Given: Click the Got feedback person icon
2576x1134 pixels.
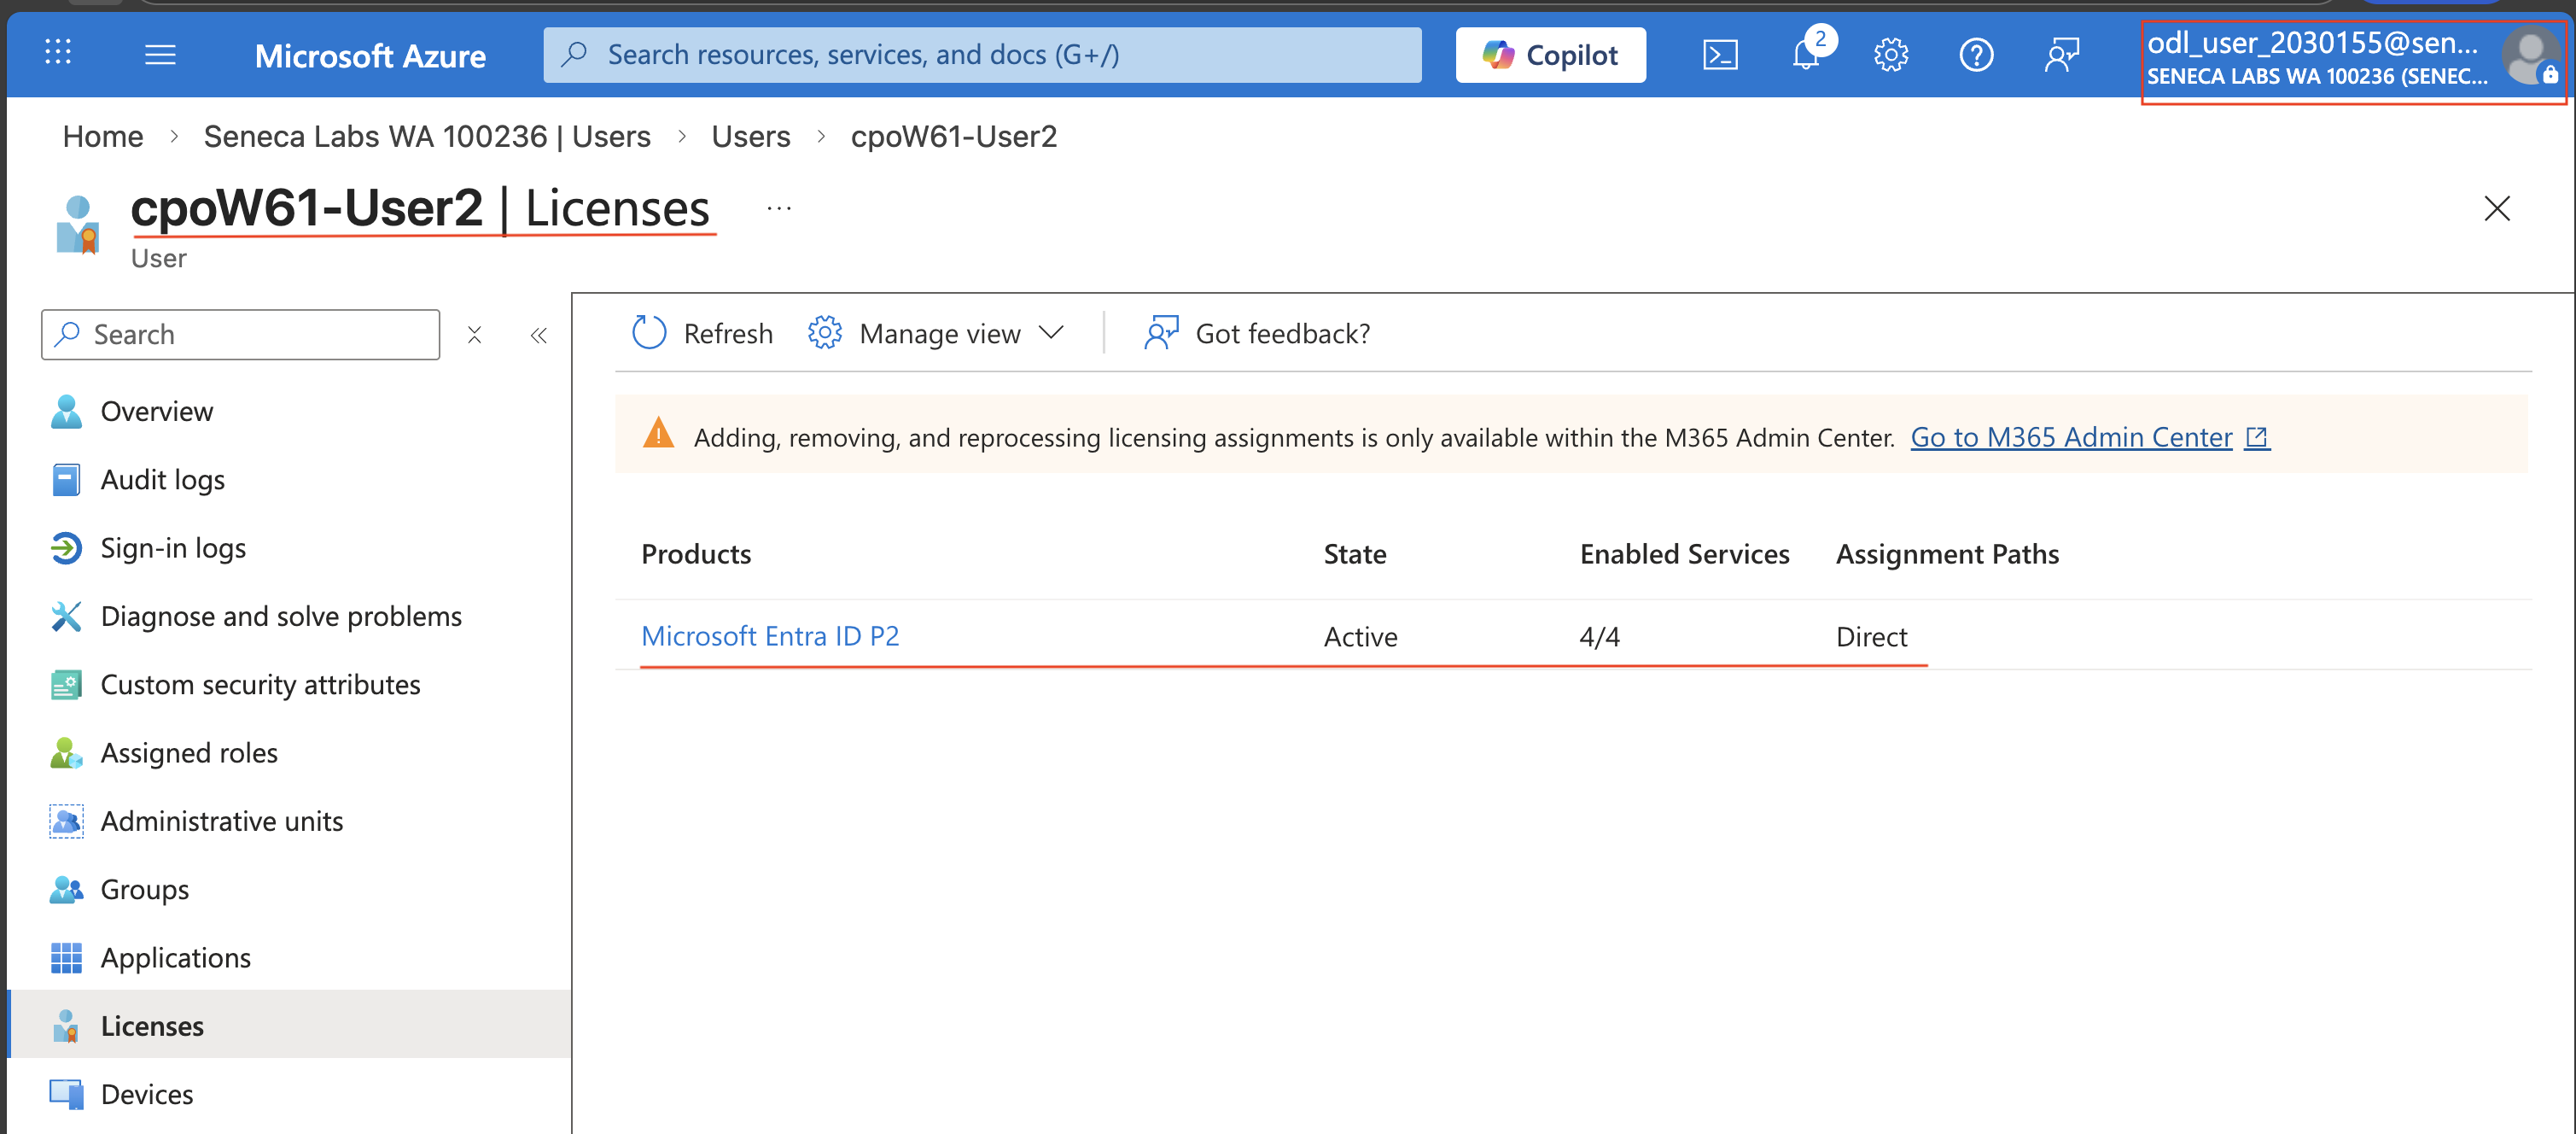Looking at the screenshot, I should point(1161,333).
